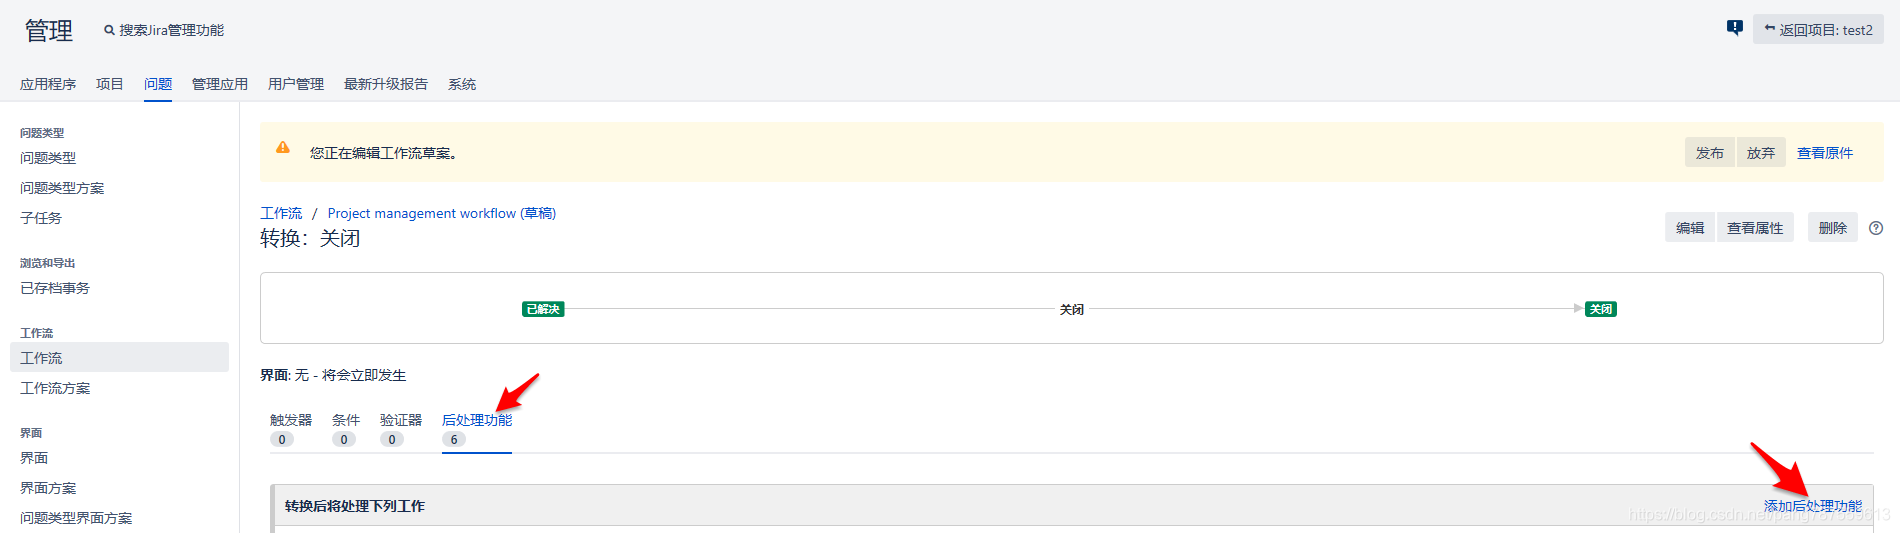Click 返回项目: test2 button
The height and width of the screenshot is (533, 1900).
point(1818,30)
